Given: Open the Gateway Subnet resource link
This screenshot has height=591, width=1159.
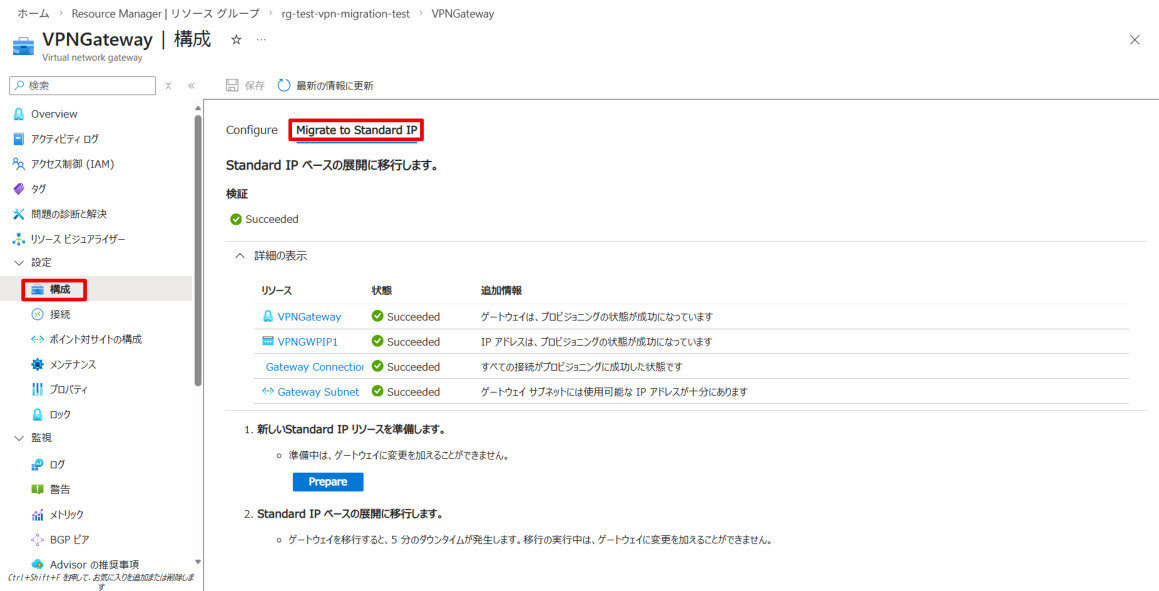Looking at the screenshot, I should pos(317,392).
